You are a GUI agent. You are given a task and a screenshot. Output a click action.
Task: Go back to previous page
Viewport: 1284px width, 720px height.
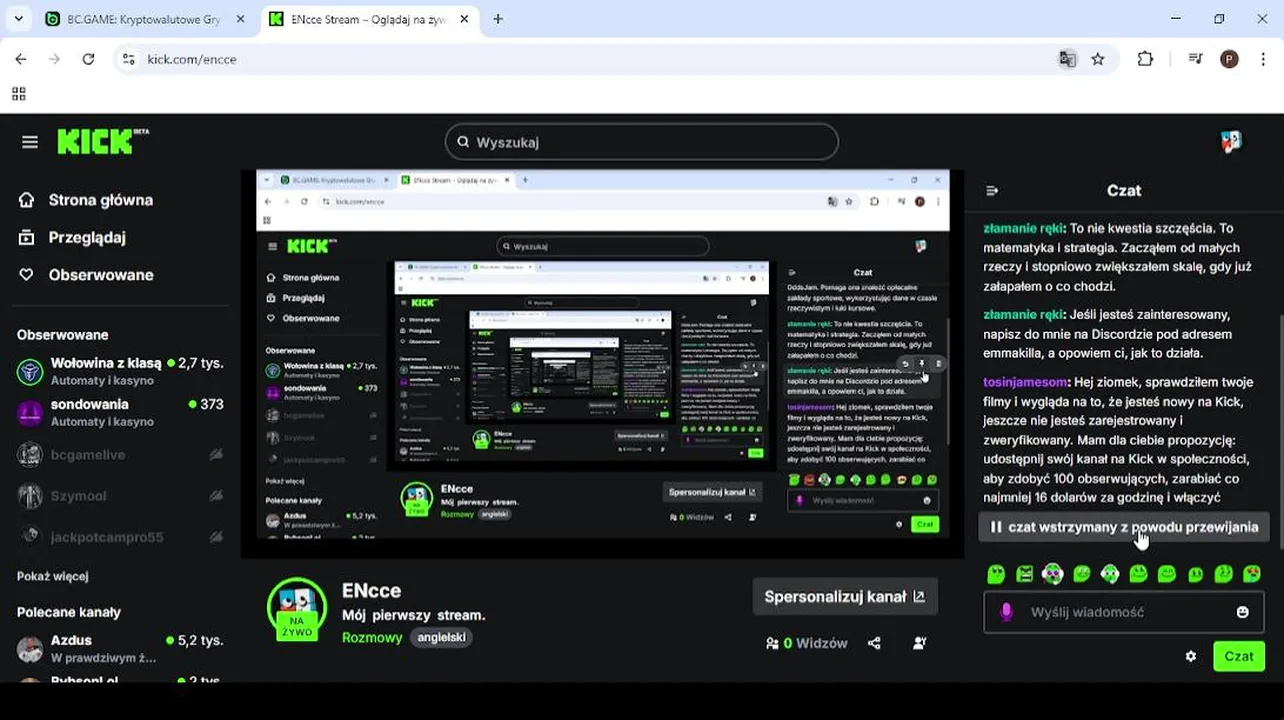click(x=21, y=59)
